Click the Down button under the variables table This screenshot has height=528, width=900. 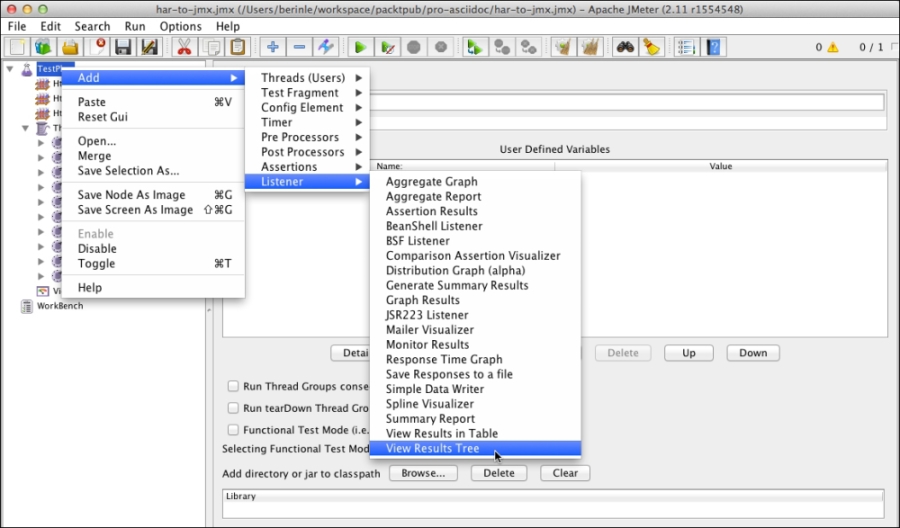pos(753,353)
